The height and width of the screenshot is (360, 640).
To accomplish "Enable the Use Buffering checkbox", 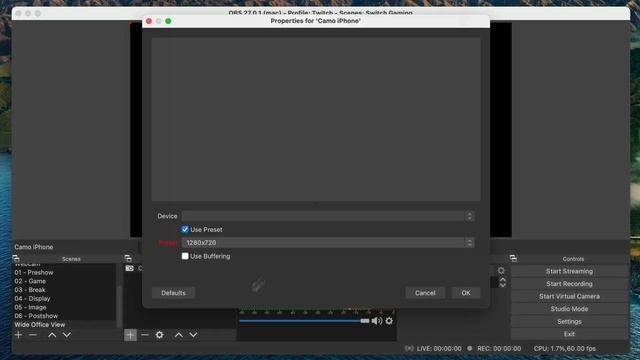I will click(x=185, y=256).
